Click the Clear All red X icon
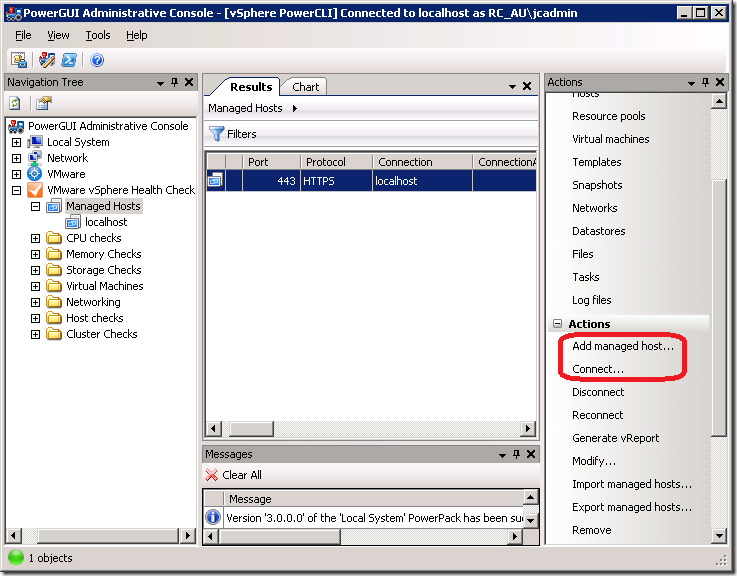Screen dimensions: 737x576 (x=213, y=475)
